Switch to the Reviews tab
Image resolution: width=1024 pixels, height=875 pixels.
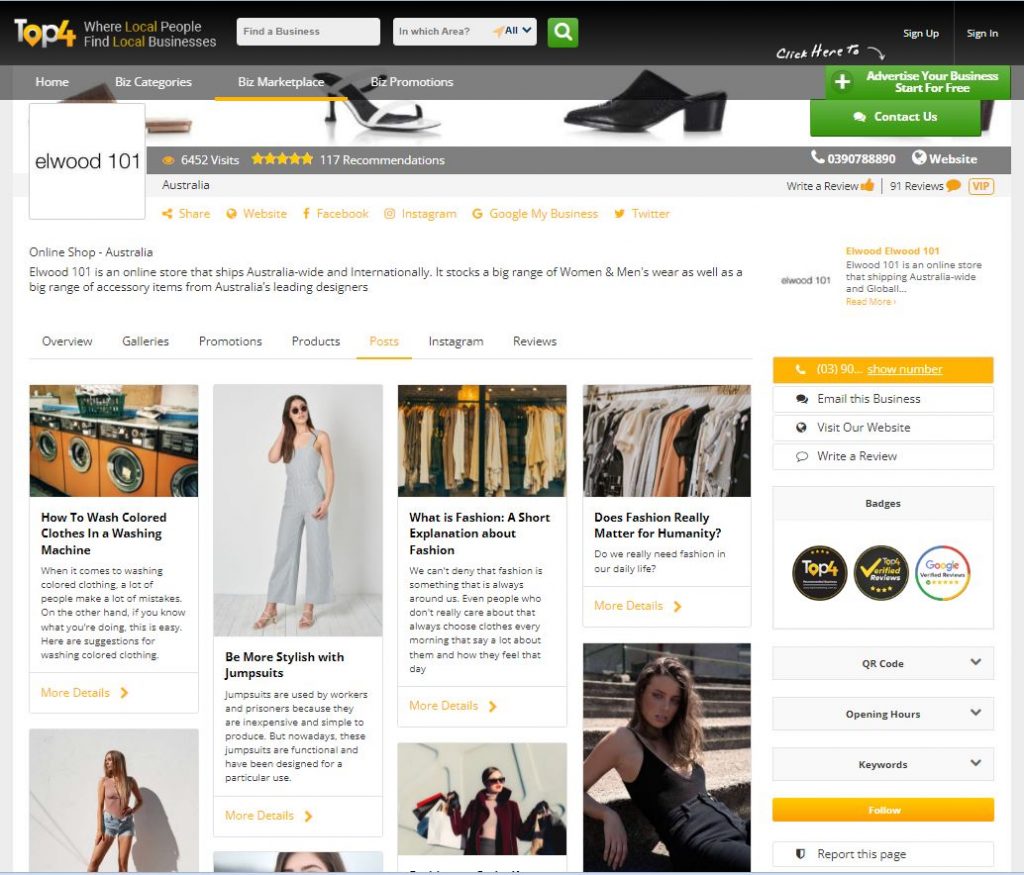pos(534,341)
